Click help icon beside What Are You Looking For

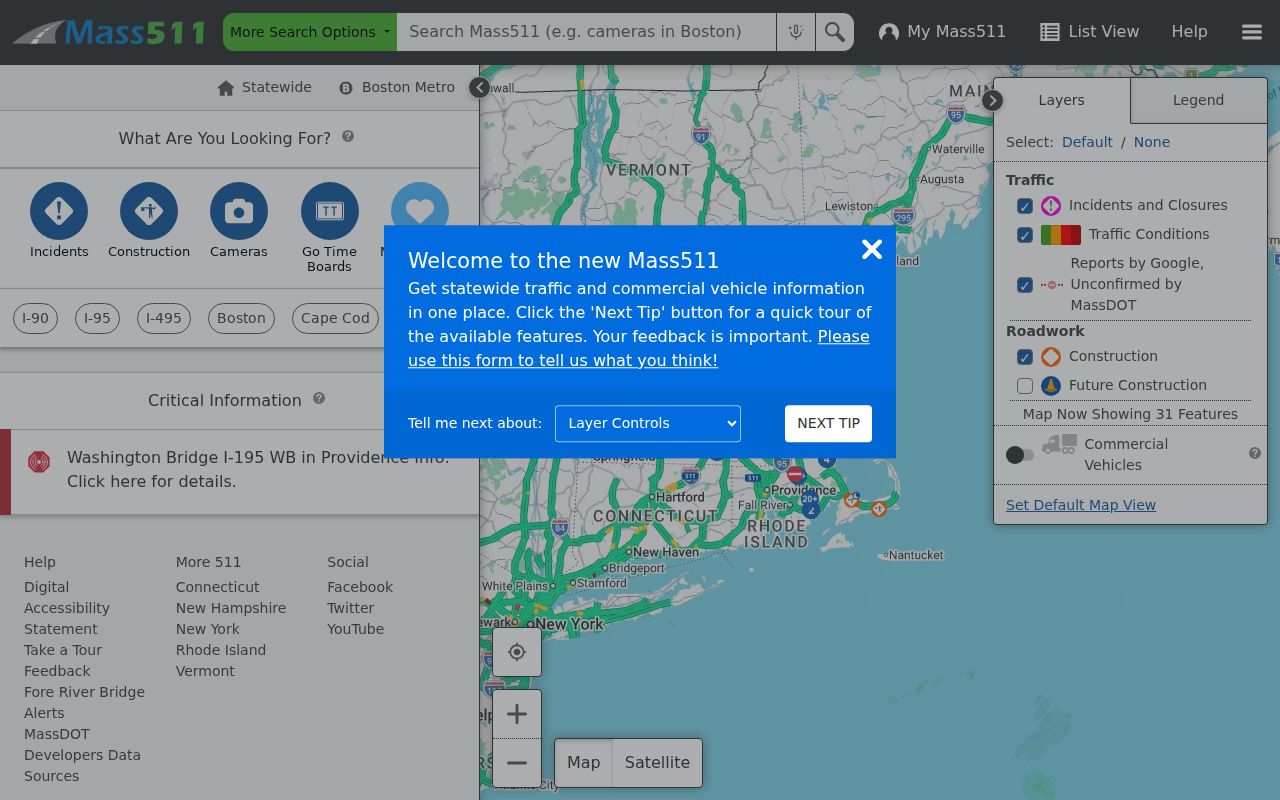pos(348,136)
